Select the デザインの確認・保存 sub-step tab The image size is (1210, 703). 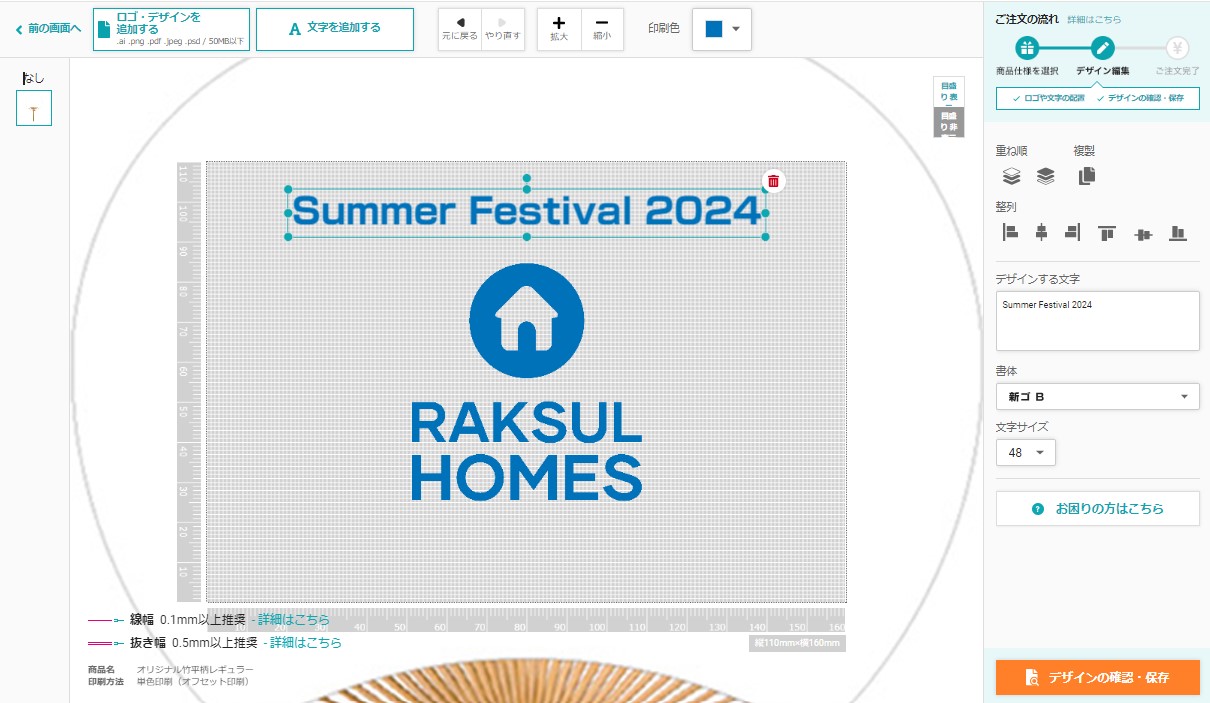pos(1140,98)
